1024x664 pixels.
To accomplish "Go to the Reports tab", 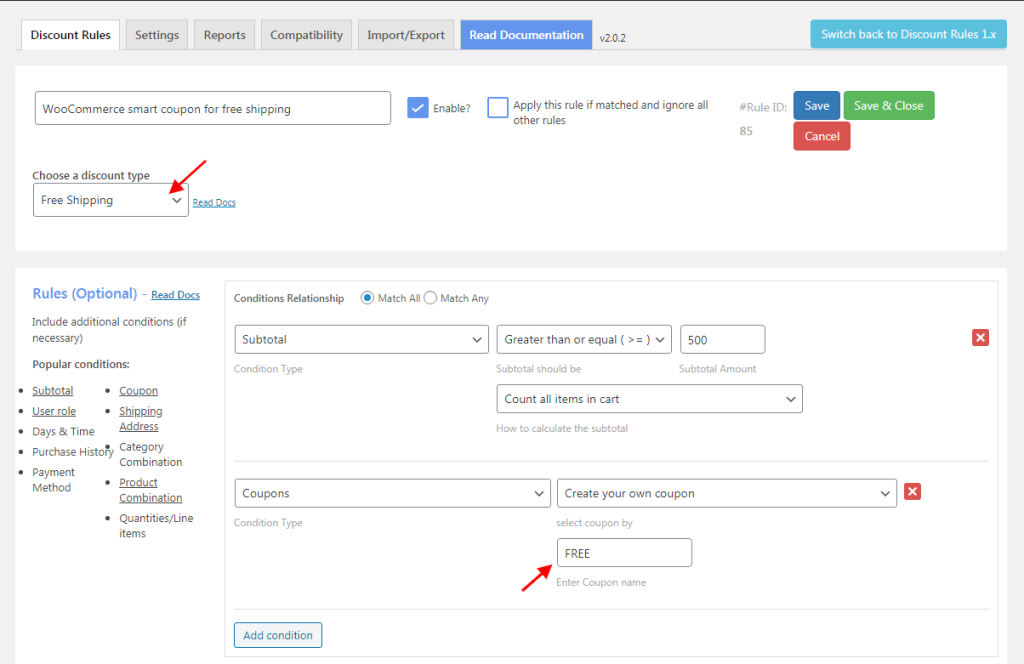I will pos(225,35).
